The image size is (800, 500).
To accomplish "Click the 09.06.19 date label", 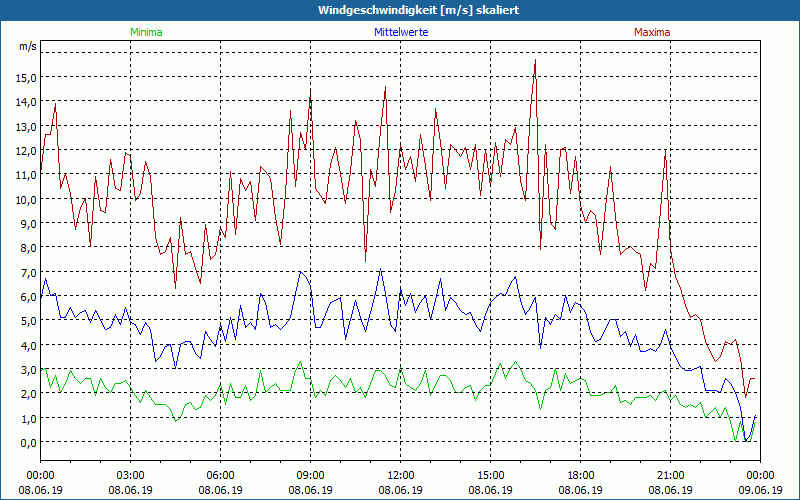I will 760,491.
